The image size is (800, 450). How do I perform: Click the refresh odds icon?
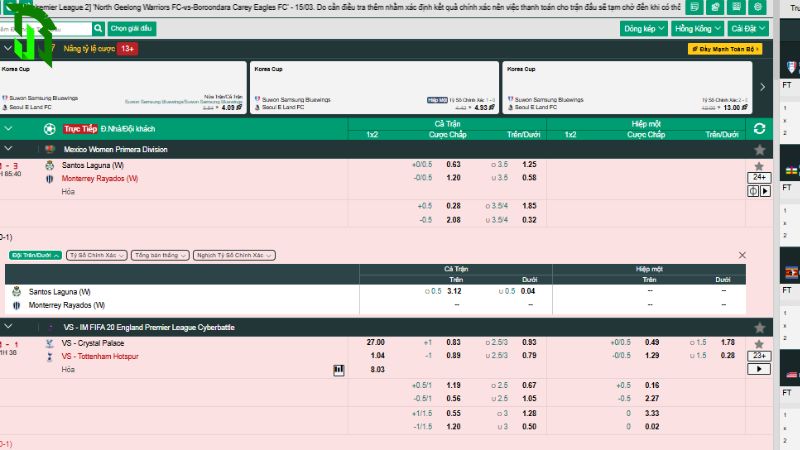click(759, 129)
